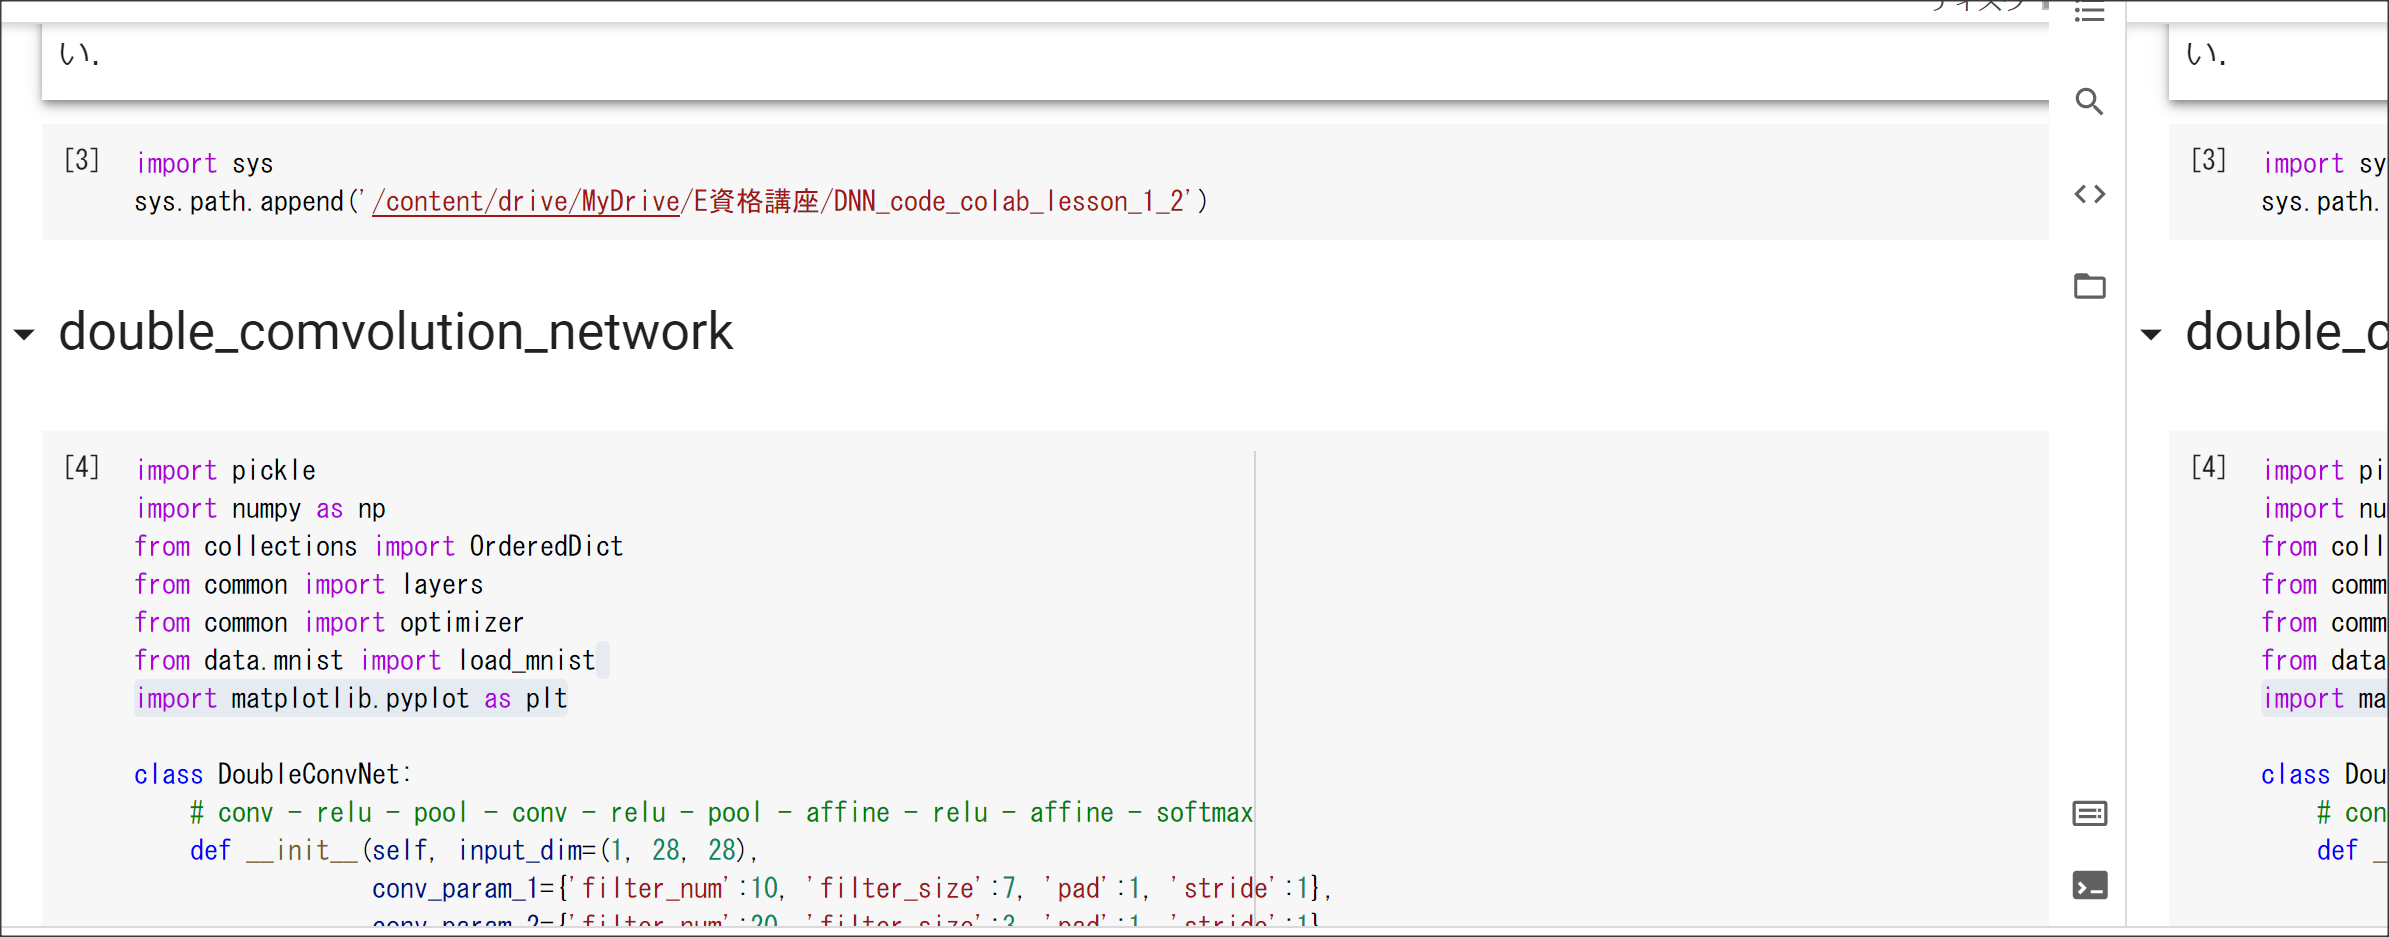2389x937 pixels.
Task: Open the terminal icon in the sidebar
Action: [x=2089, y=885]
